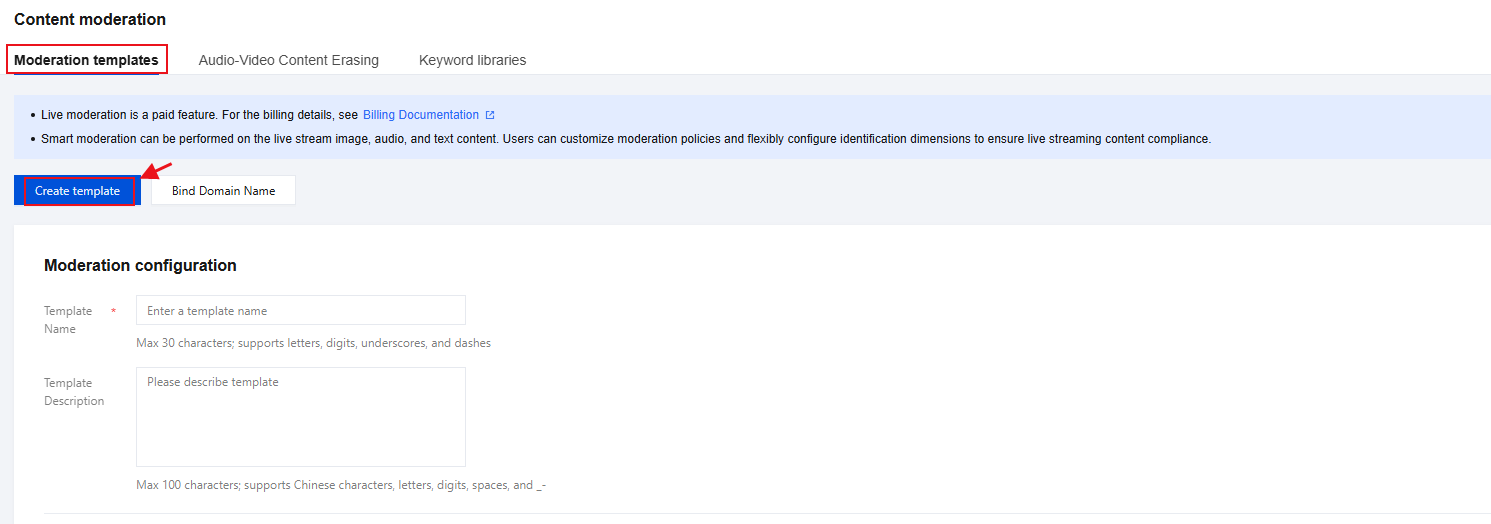Screen dimensions: 1491x524
Task: Follow the Billing Documentation link
Action: pos(420,115)
